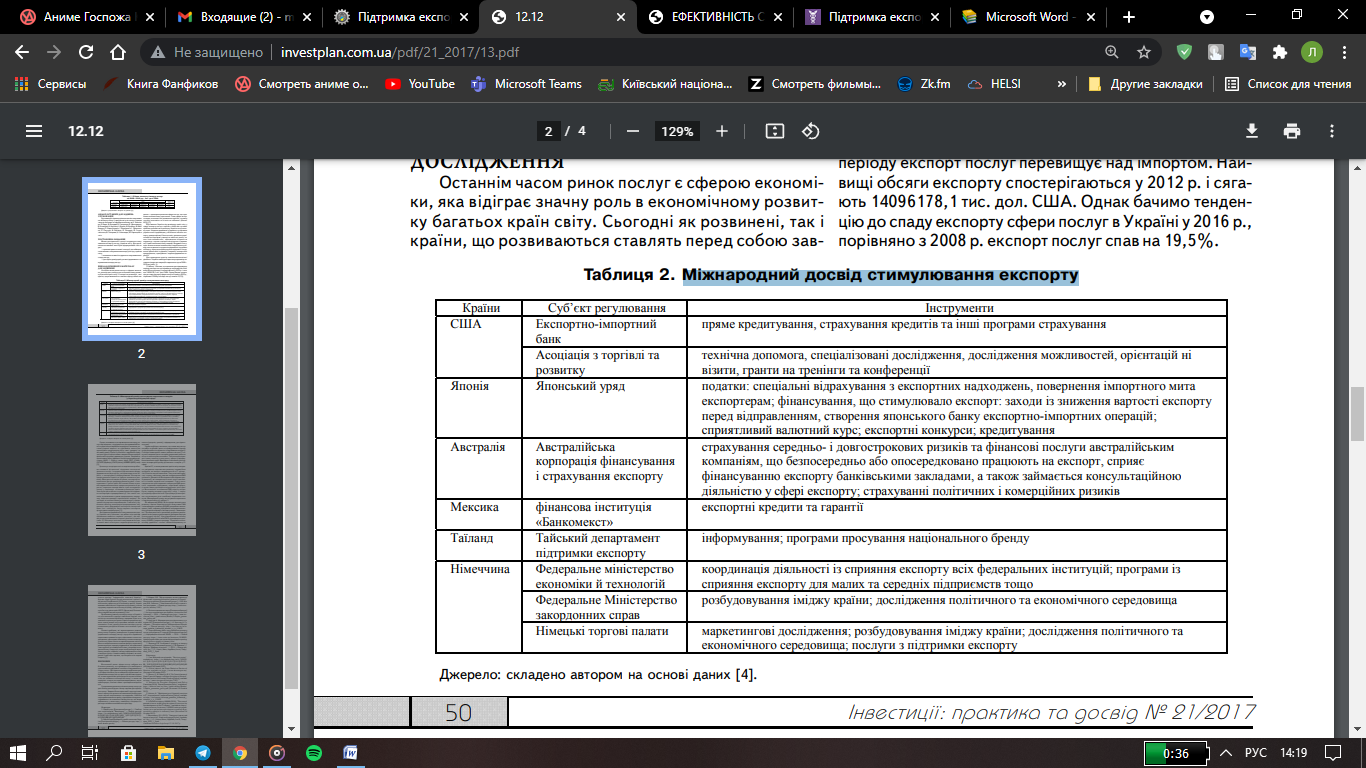
Task: Open Telegram from the taskbar
Action: click(x=203, y=753)
